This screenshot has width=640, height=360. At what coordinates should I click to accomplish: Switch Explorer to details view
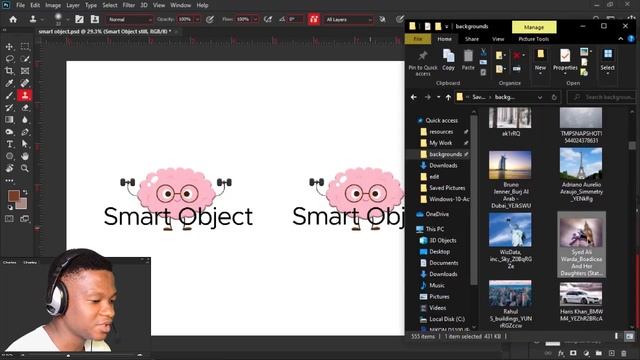coord(617,336)
